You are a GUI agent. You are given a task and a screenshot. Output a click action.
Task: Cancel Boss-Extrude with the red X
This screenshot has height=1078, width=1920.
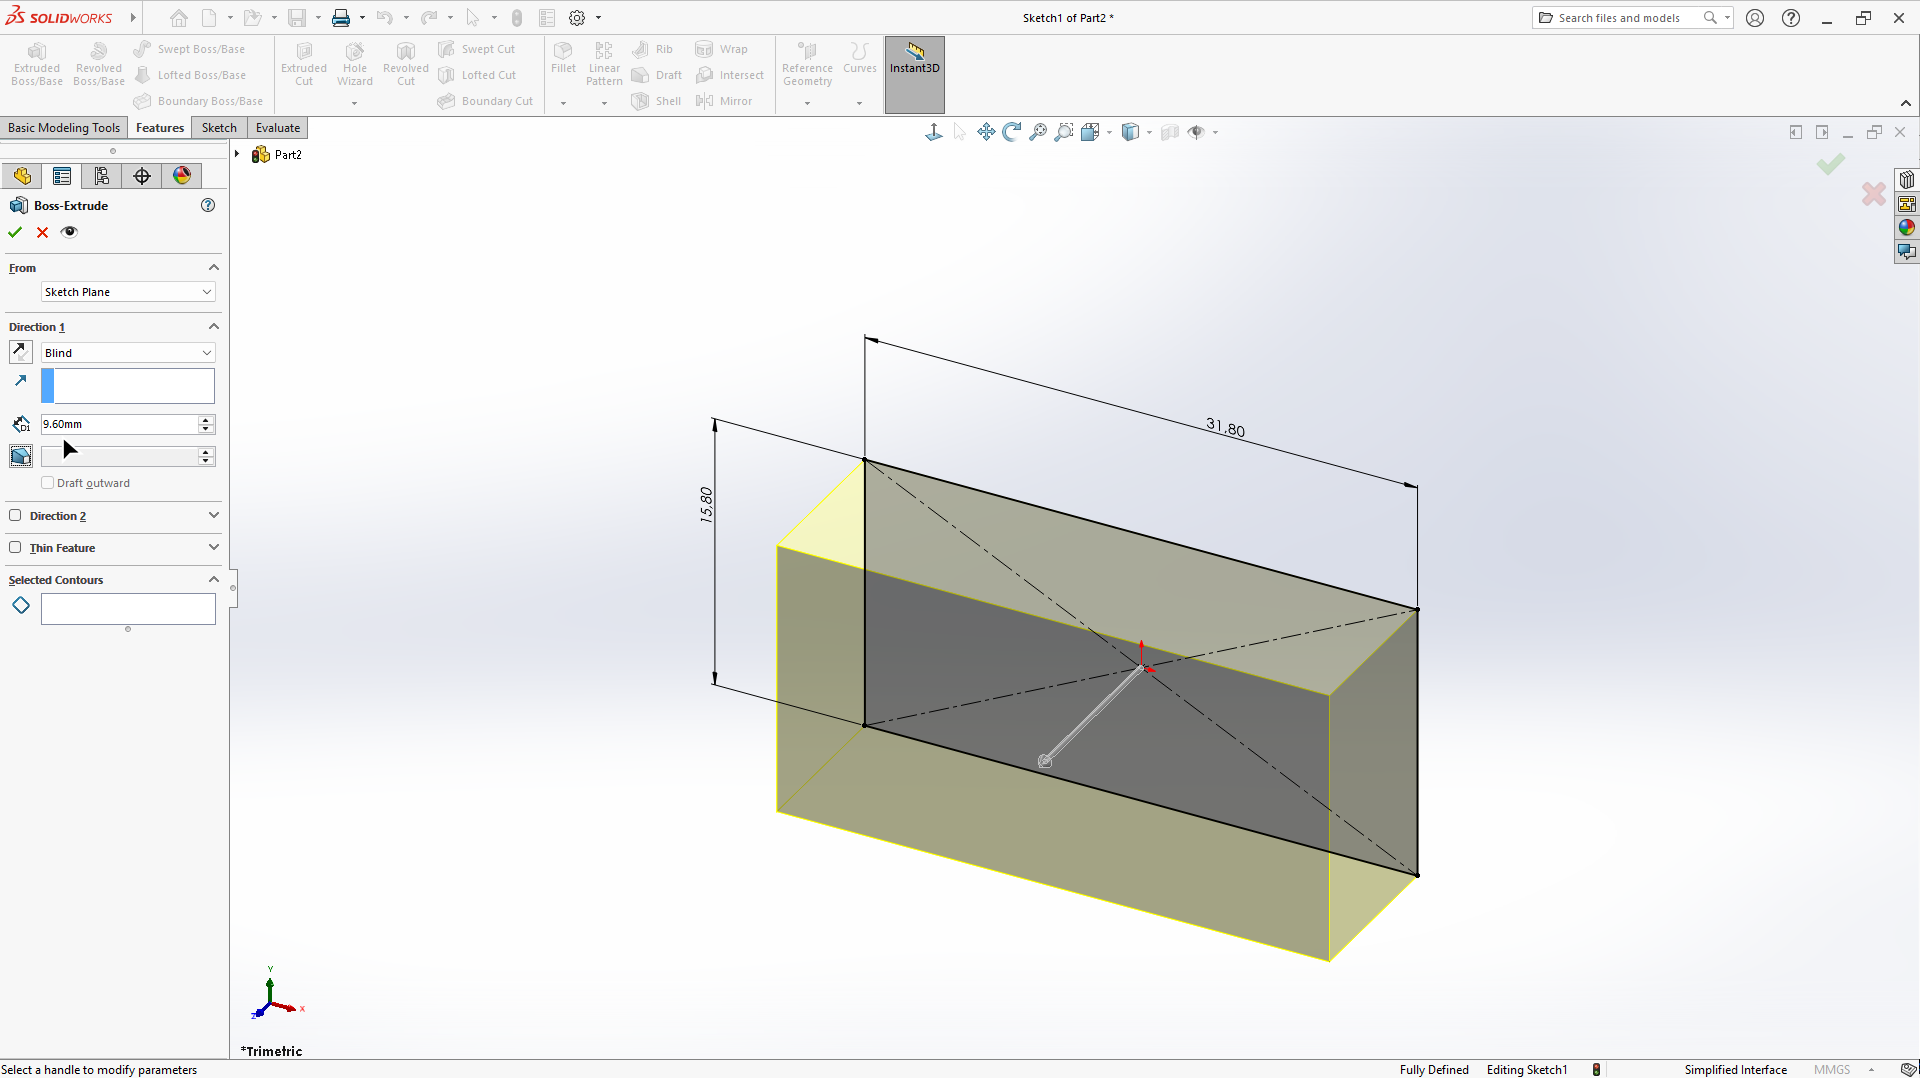point(42,232)
